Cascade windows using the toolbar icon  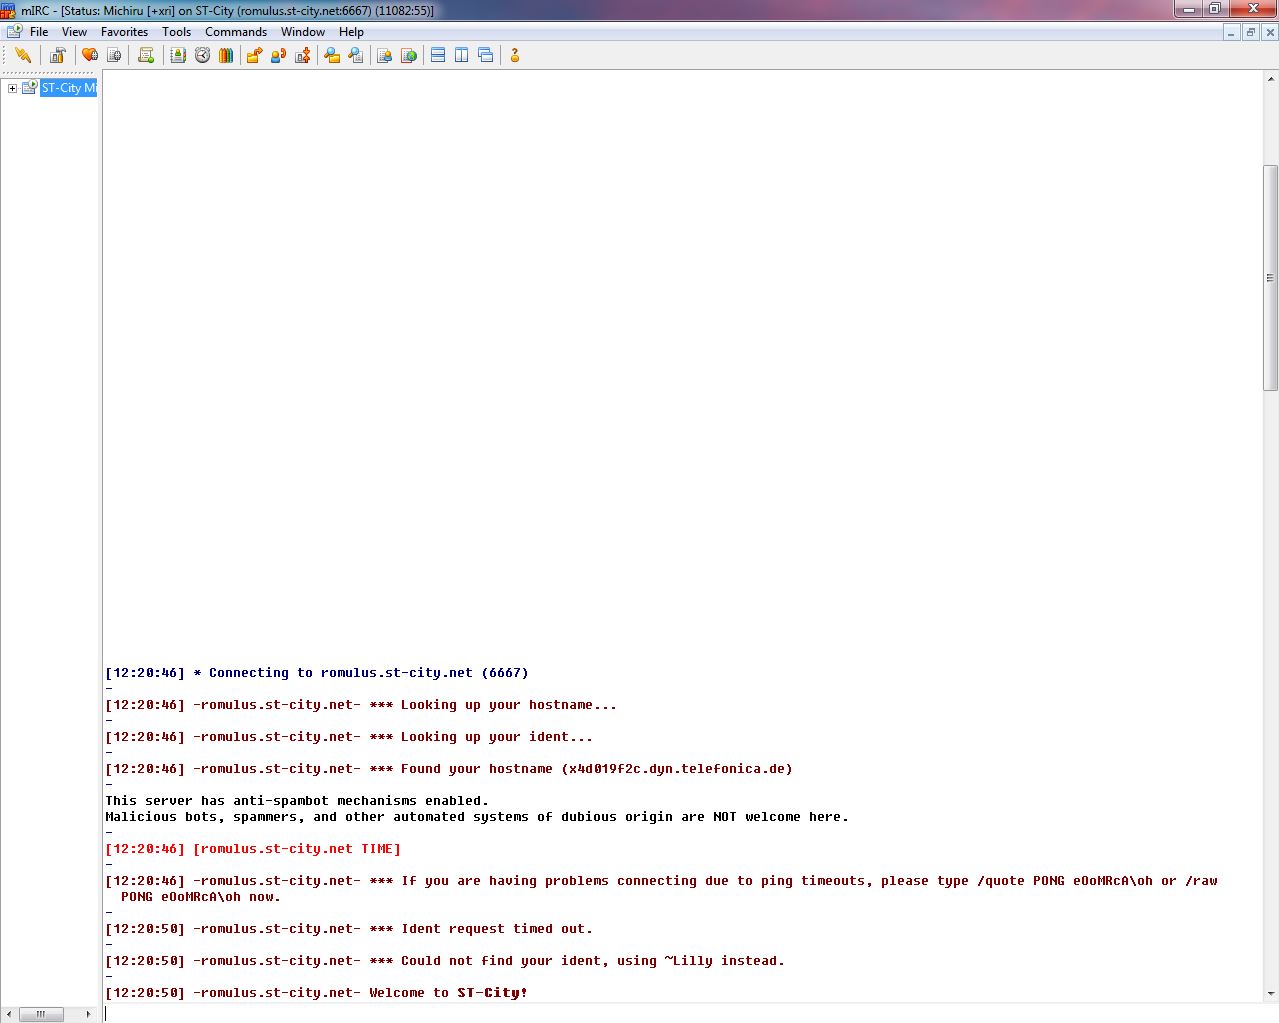pyautogui.click(x=486, y=55)
